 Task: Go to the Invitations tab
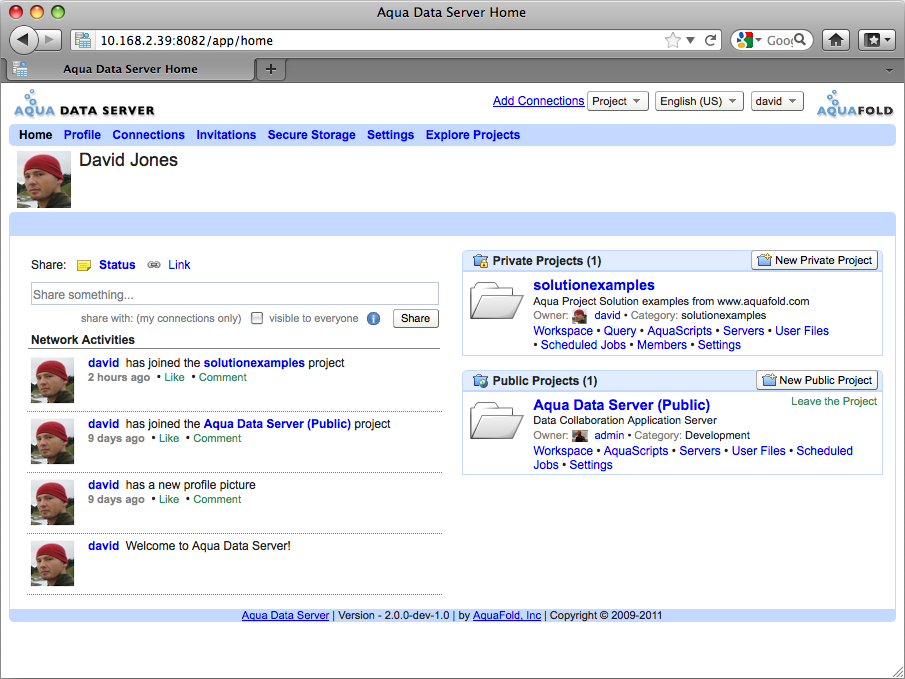(226, 135)
